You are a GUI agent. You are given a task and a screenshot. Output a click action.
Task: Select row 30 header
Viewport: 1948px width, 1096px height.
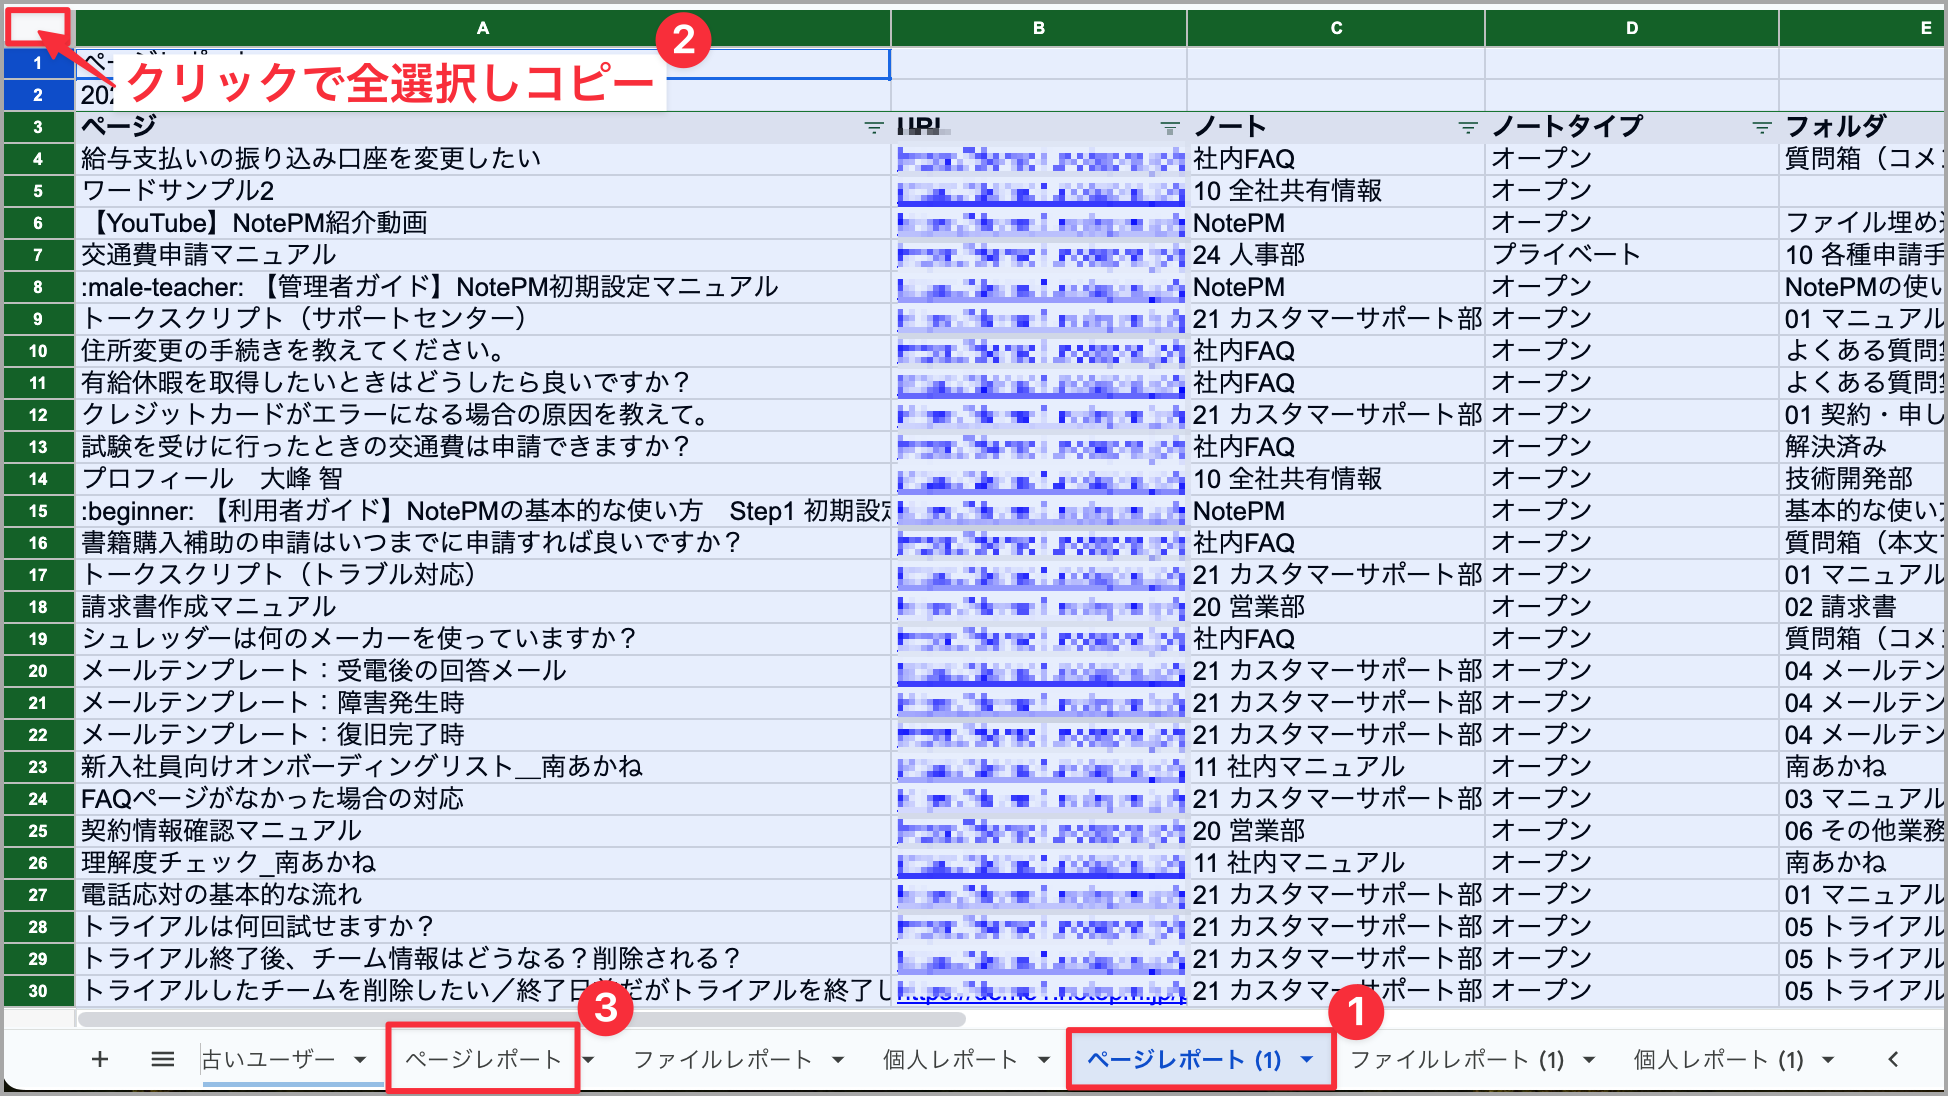38,991
